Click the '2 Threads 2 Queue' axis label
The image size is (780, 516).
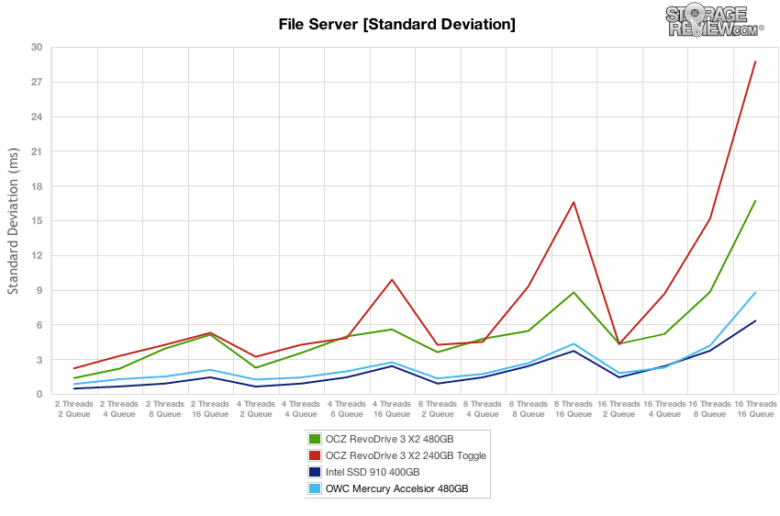[74, 409]
